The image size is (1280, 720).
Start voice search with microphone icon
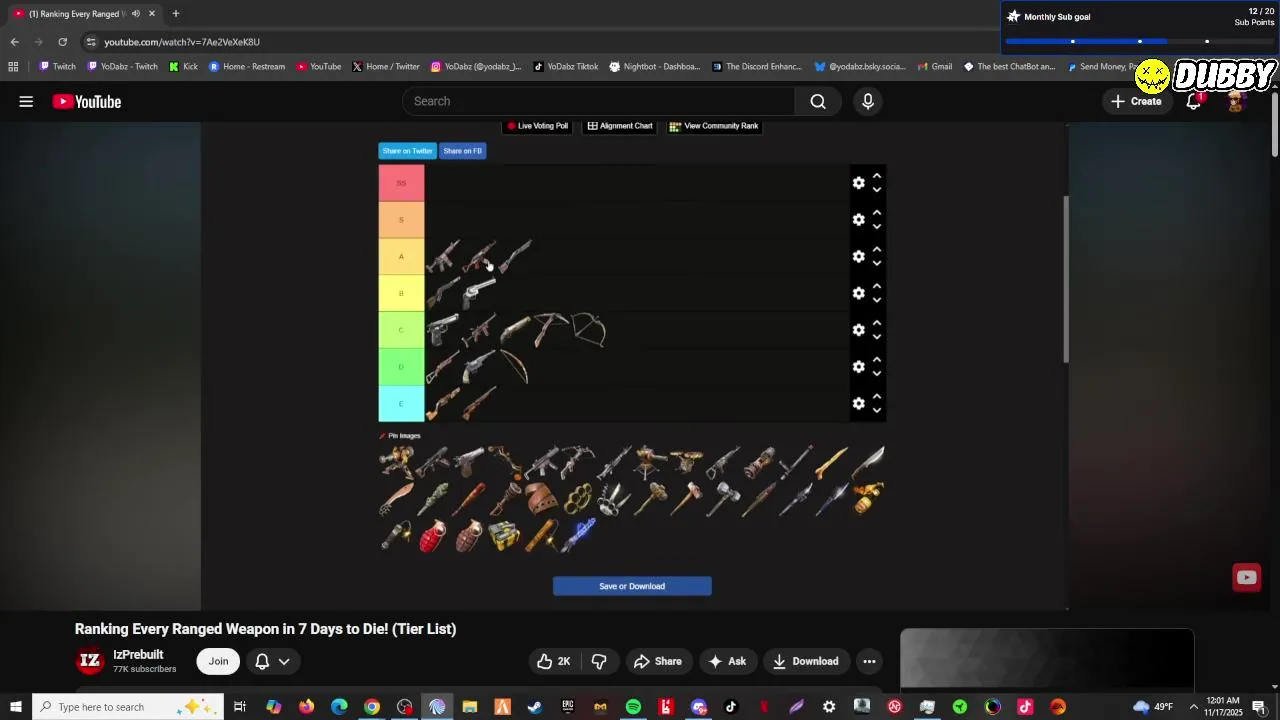coord(867,101)
